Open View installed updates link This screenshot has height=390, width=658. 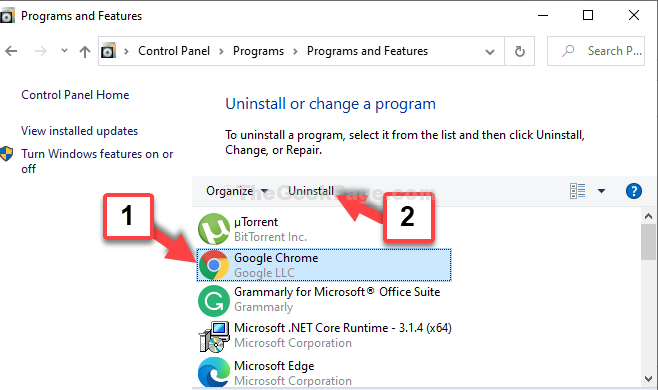(x=79, y=131)
